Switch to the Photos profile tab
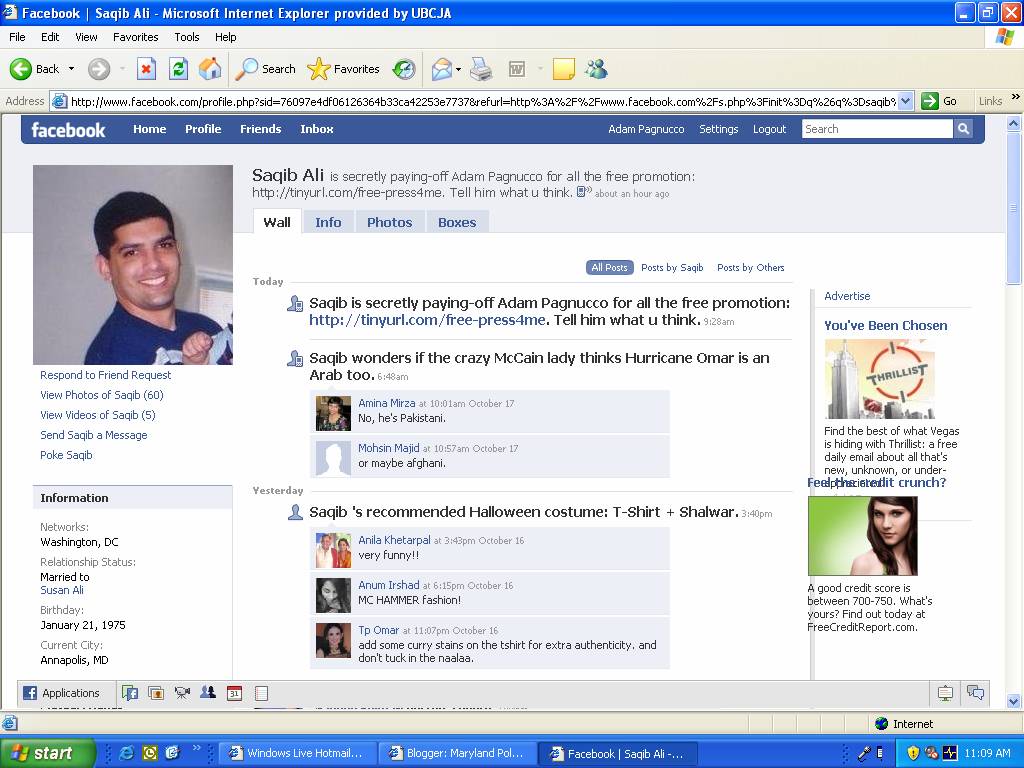This screenshot has width=1024, height=768. [x=389, y=222]
